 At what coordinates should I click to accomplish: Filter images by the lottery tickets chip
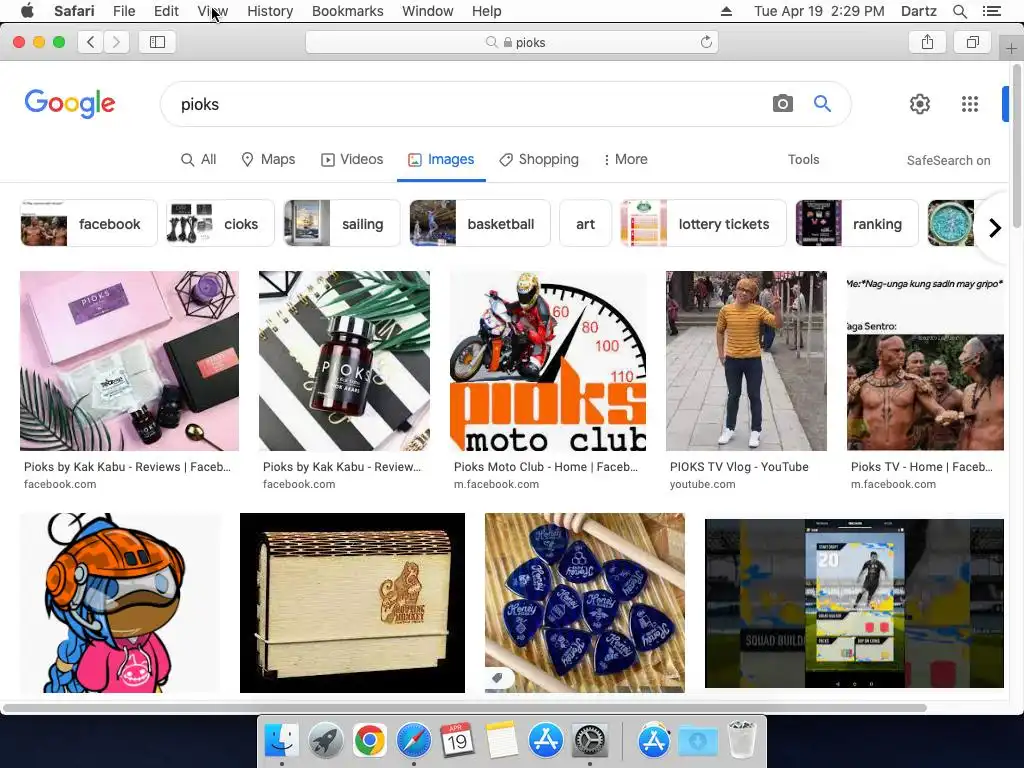pos(703,223)
